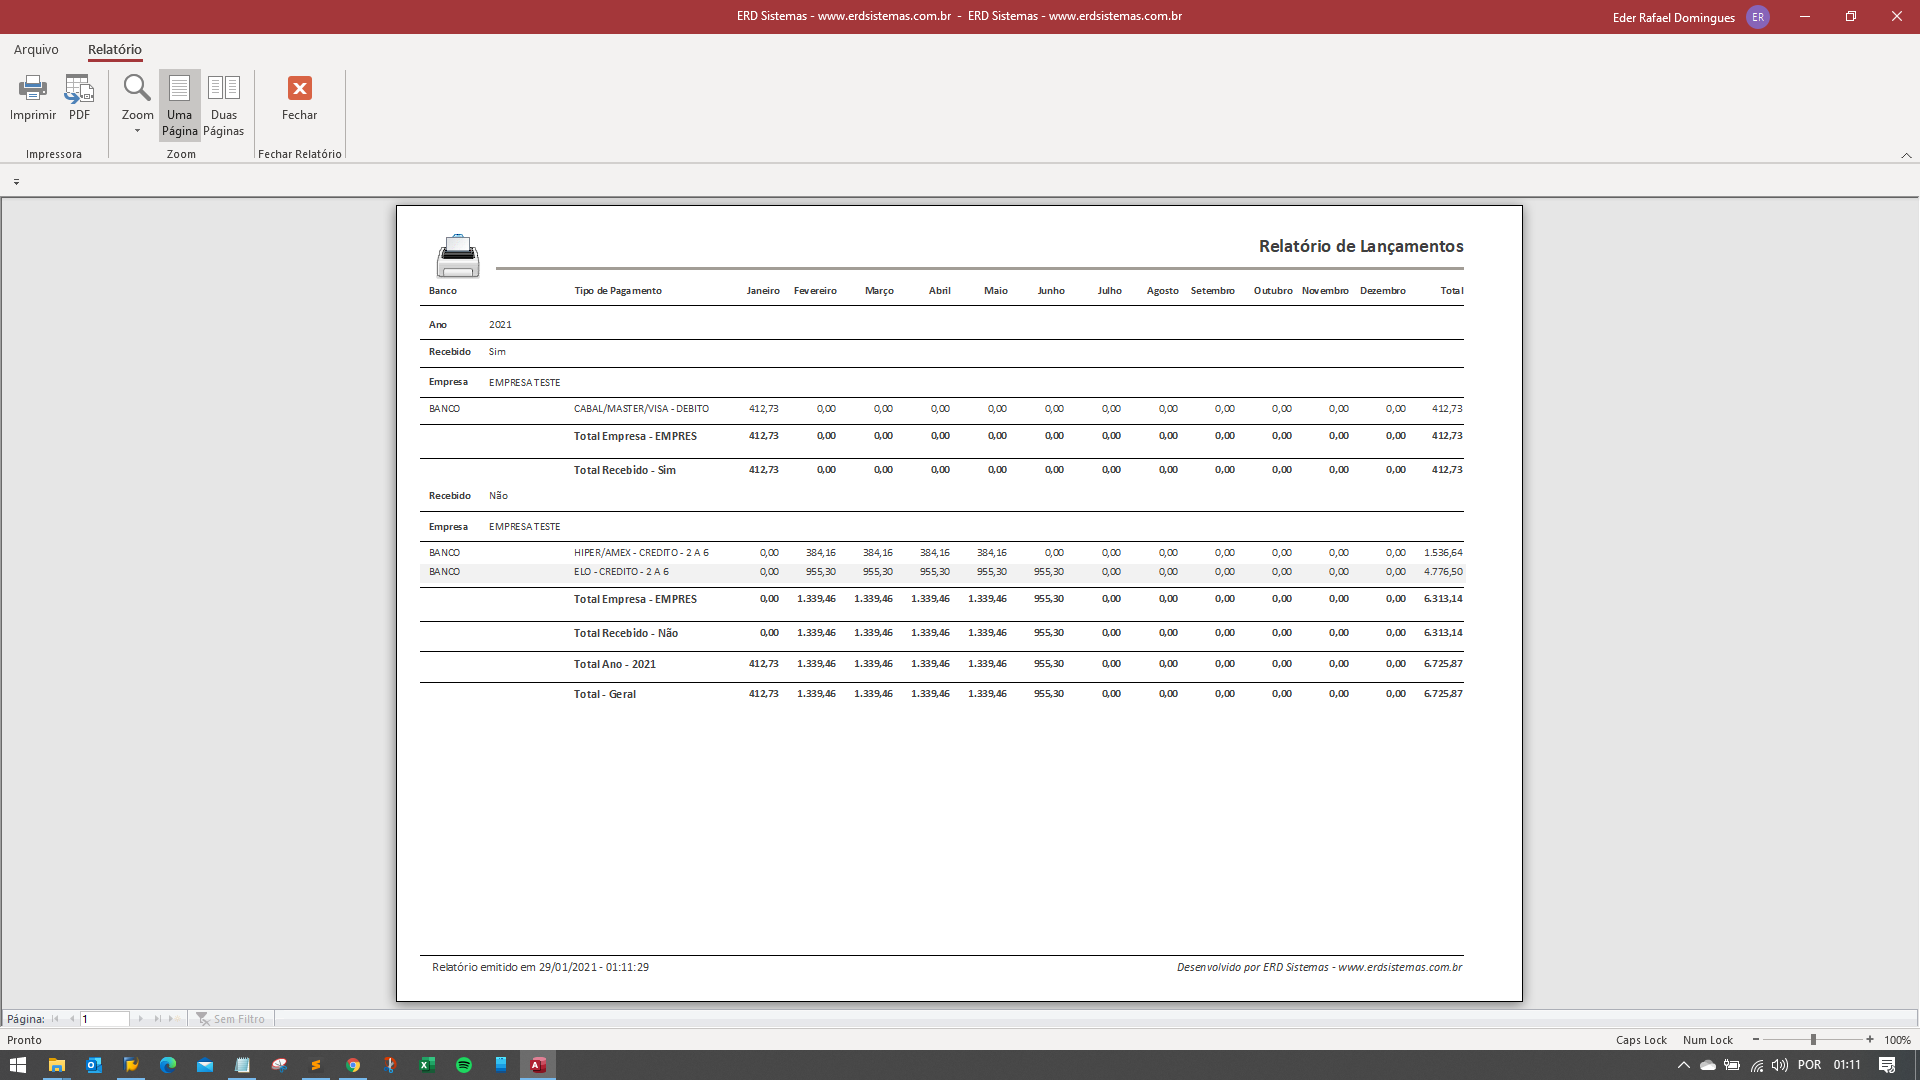1920x1080 pixels.
Task: Open Outlook from the taskbar
Action: tap(93, 1065)
